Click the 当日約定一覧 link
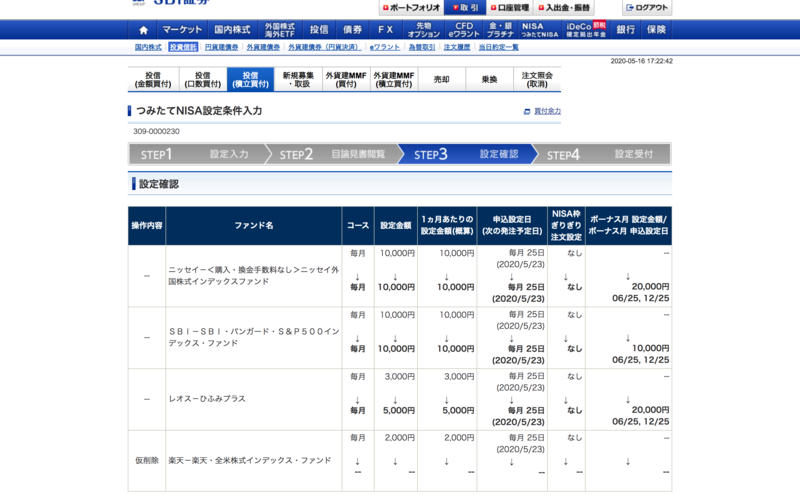This screenshot has width=800, height=500. [498, 47]
